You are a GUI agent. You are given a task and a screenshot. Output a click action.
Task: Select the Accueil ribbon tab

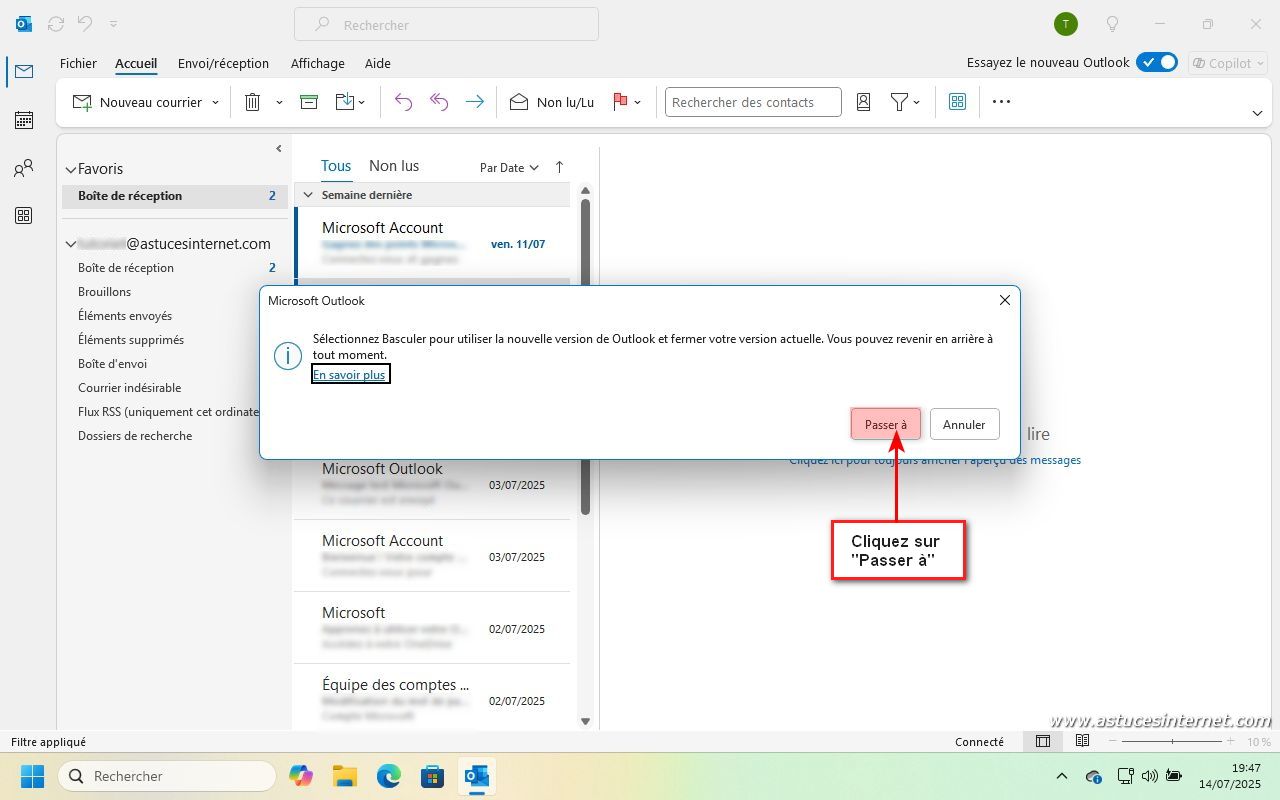coord(136,63)
